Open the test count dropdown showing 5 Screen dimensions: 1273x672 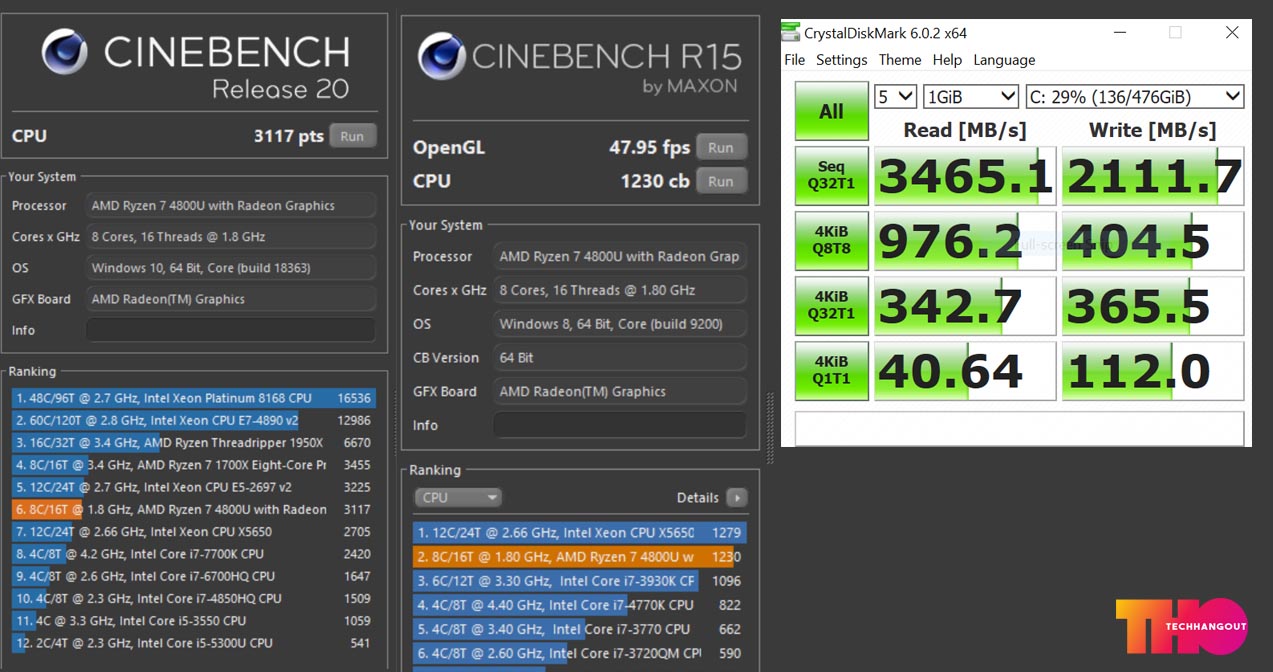[896, 97]
